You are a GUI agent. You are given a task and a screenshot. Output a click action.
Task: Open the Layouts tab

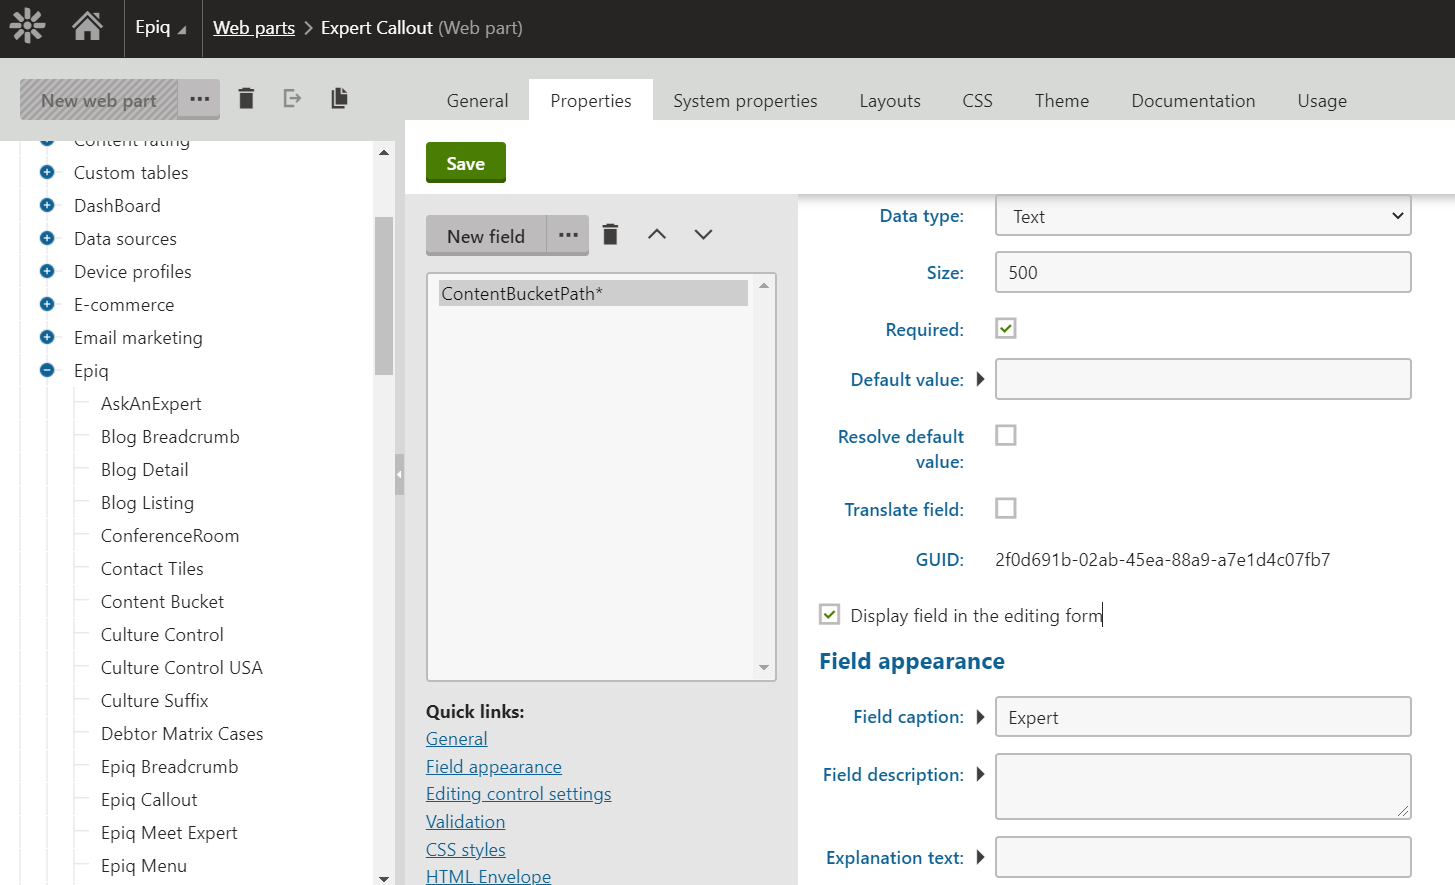tap(889, 101)
